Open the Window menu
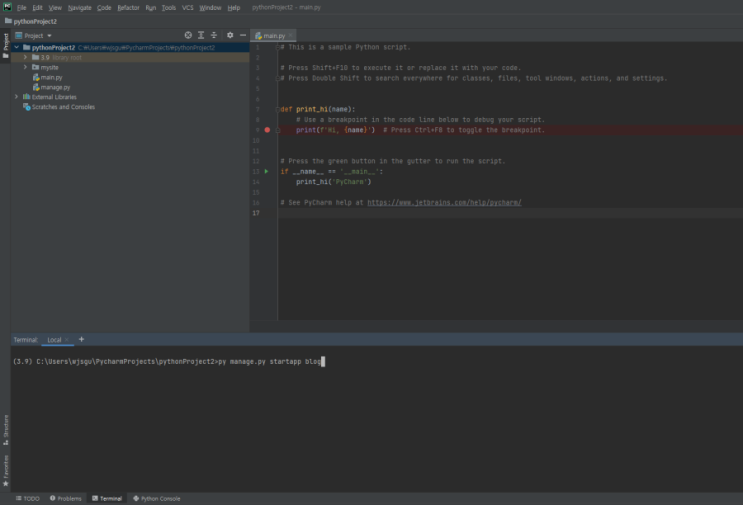The height and width of the screenshot is (505, 743). click(x=210, y=8)
